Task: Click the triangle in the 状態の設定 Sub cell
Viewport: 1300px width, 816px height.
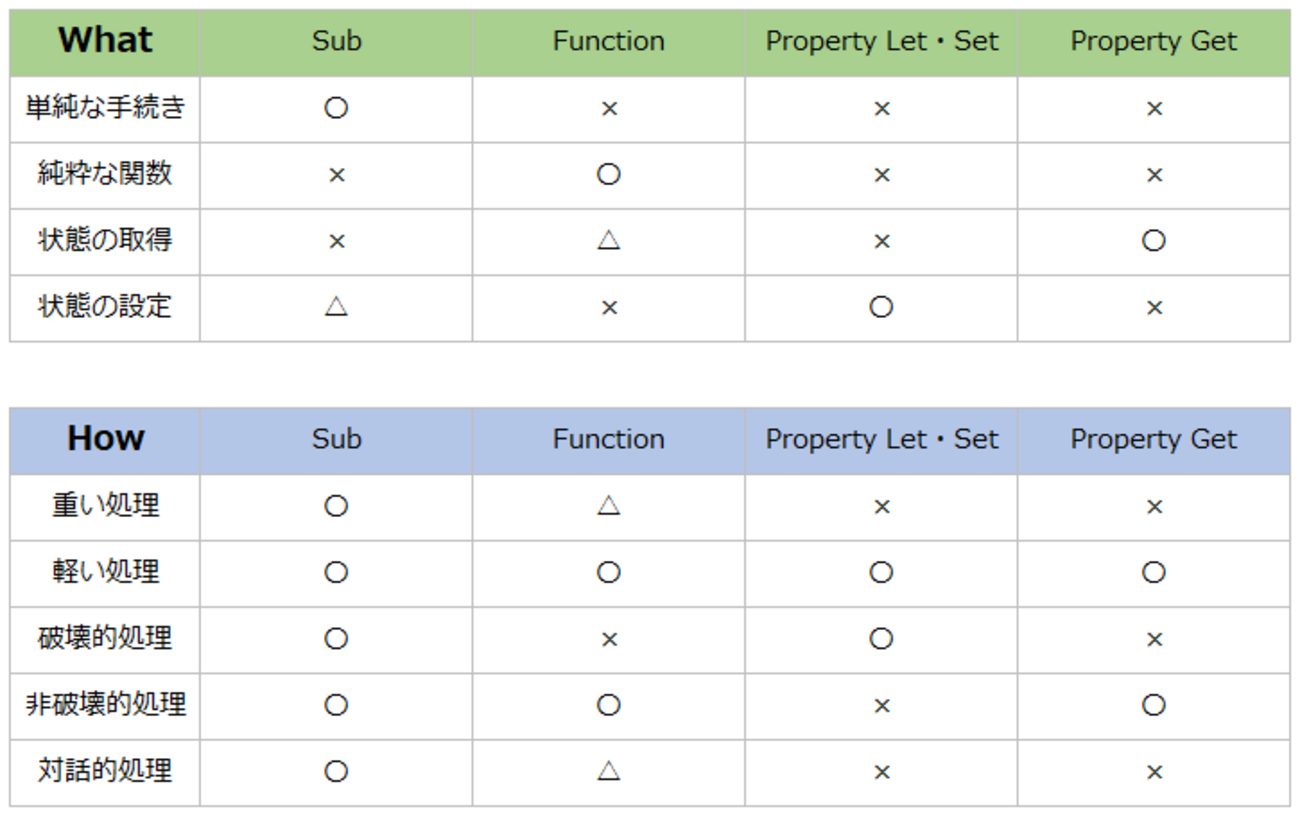Action: point(336,306)
